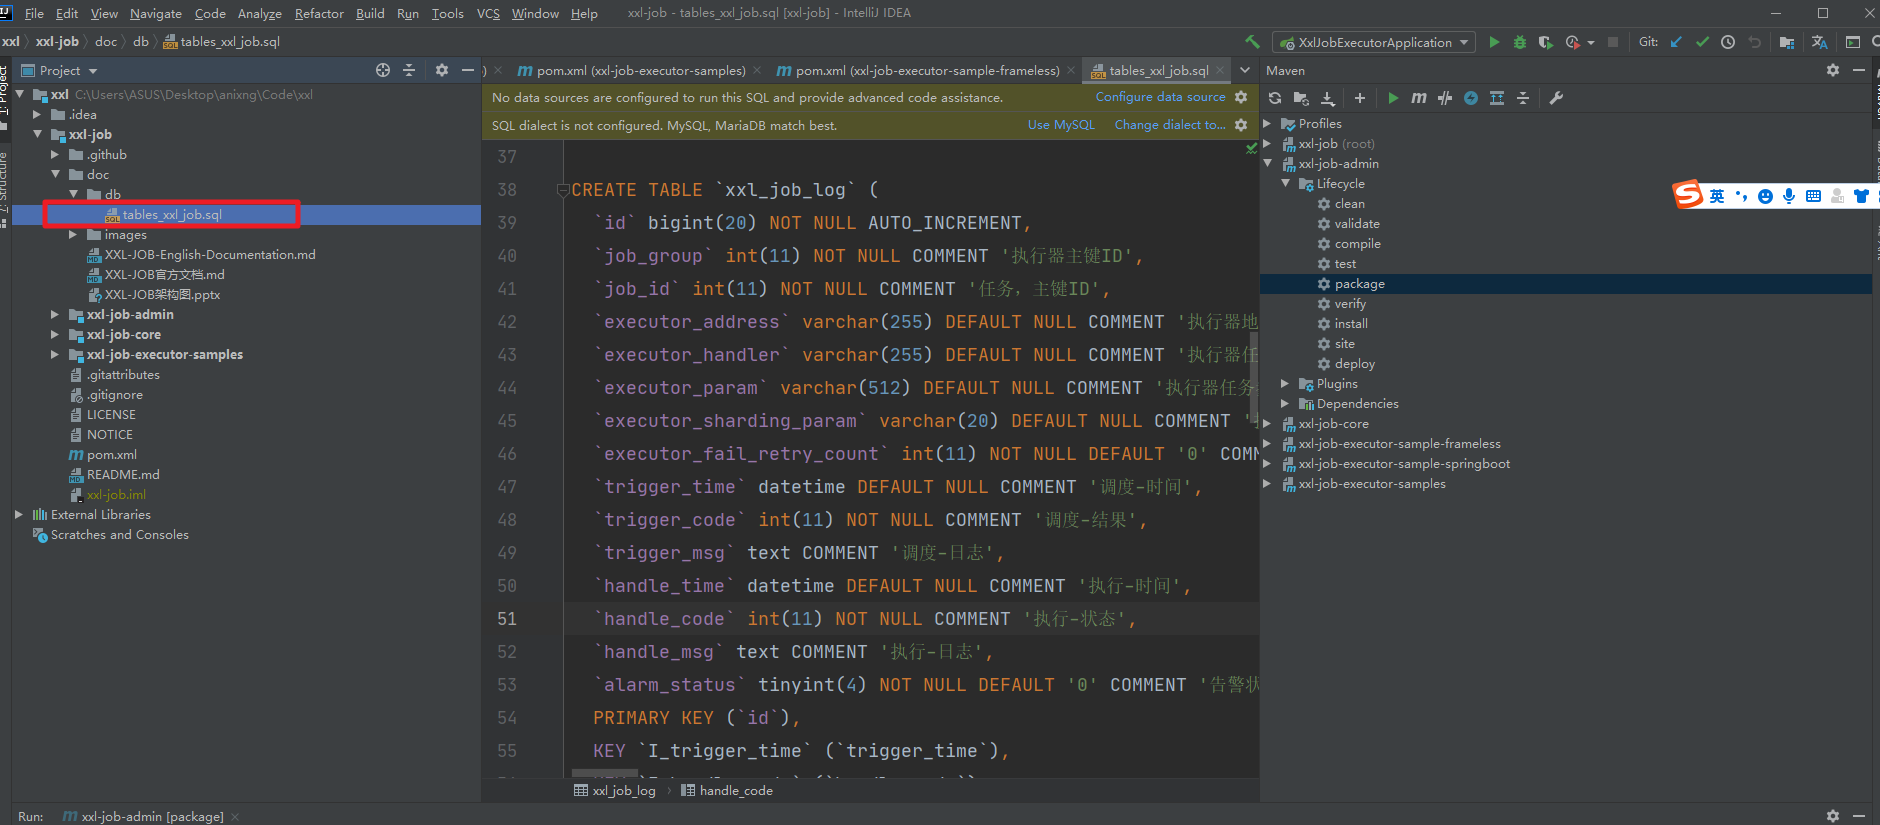The height and width of the screenshot is (825, 1880).
Task: Expand Maven Dependencies node
Action: [1286, 403]
